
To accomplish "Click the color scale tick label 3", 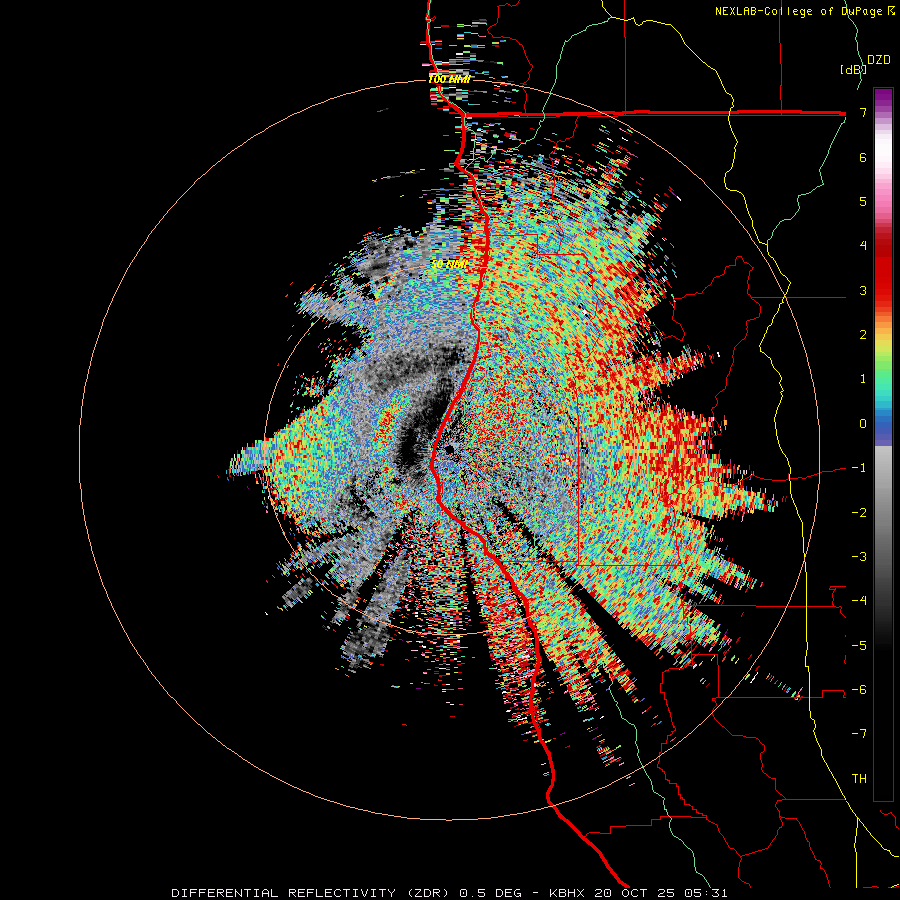I will click(863, 290).
